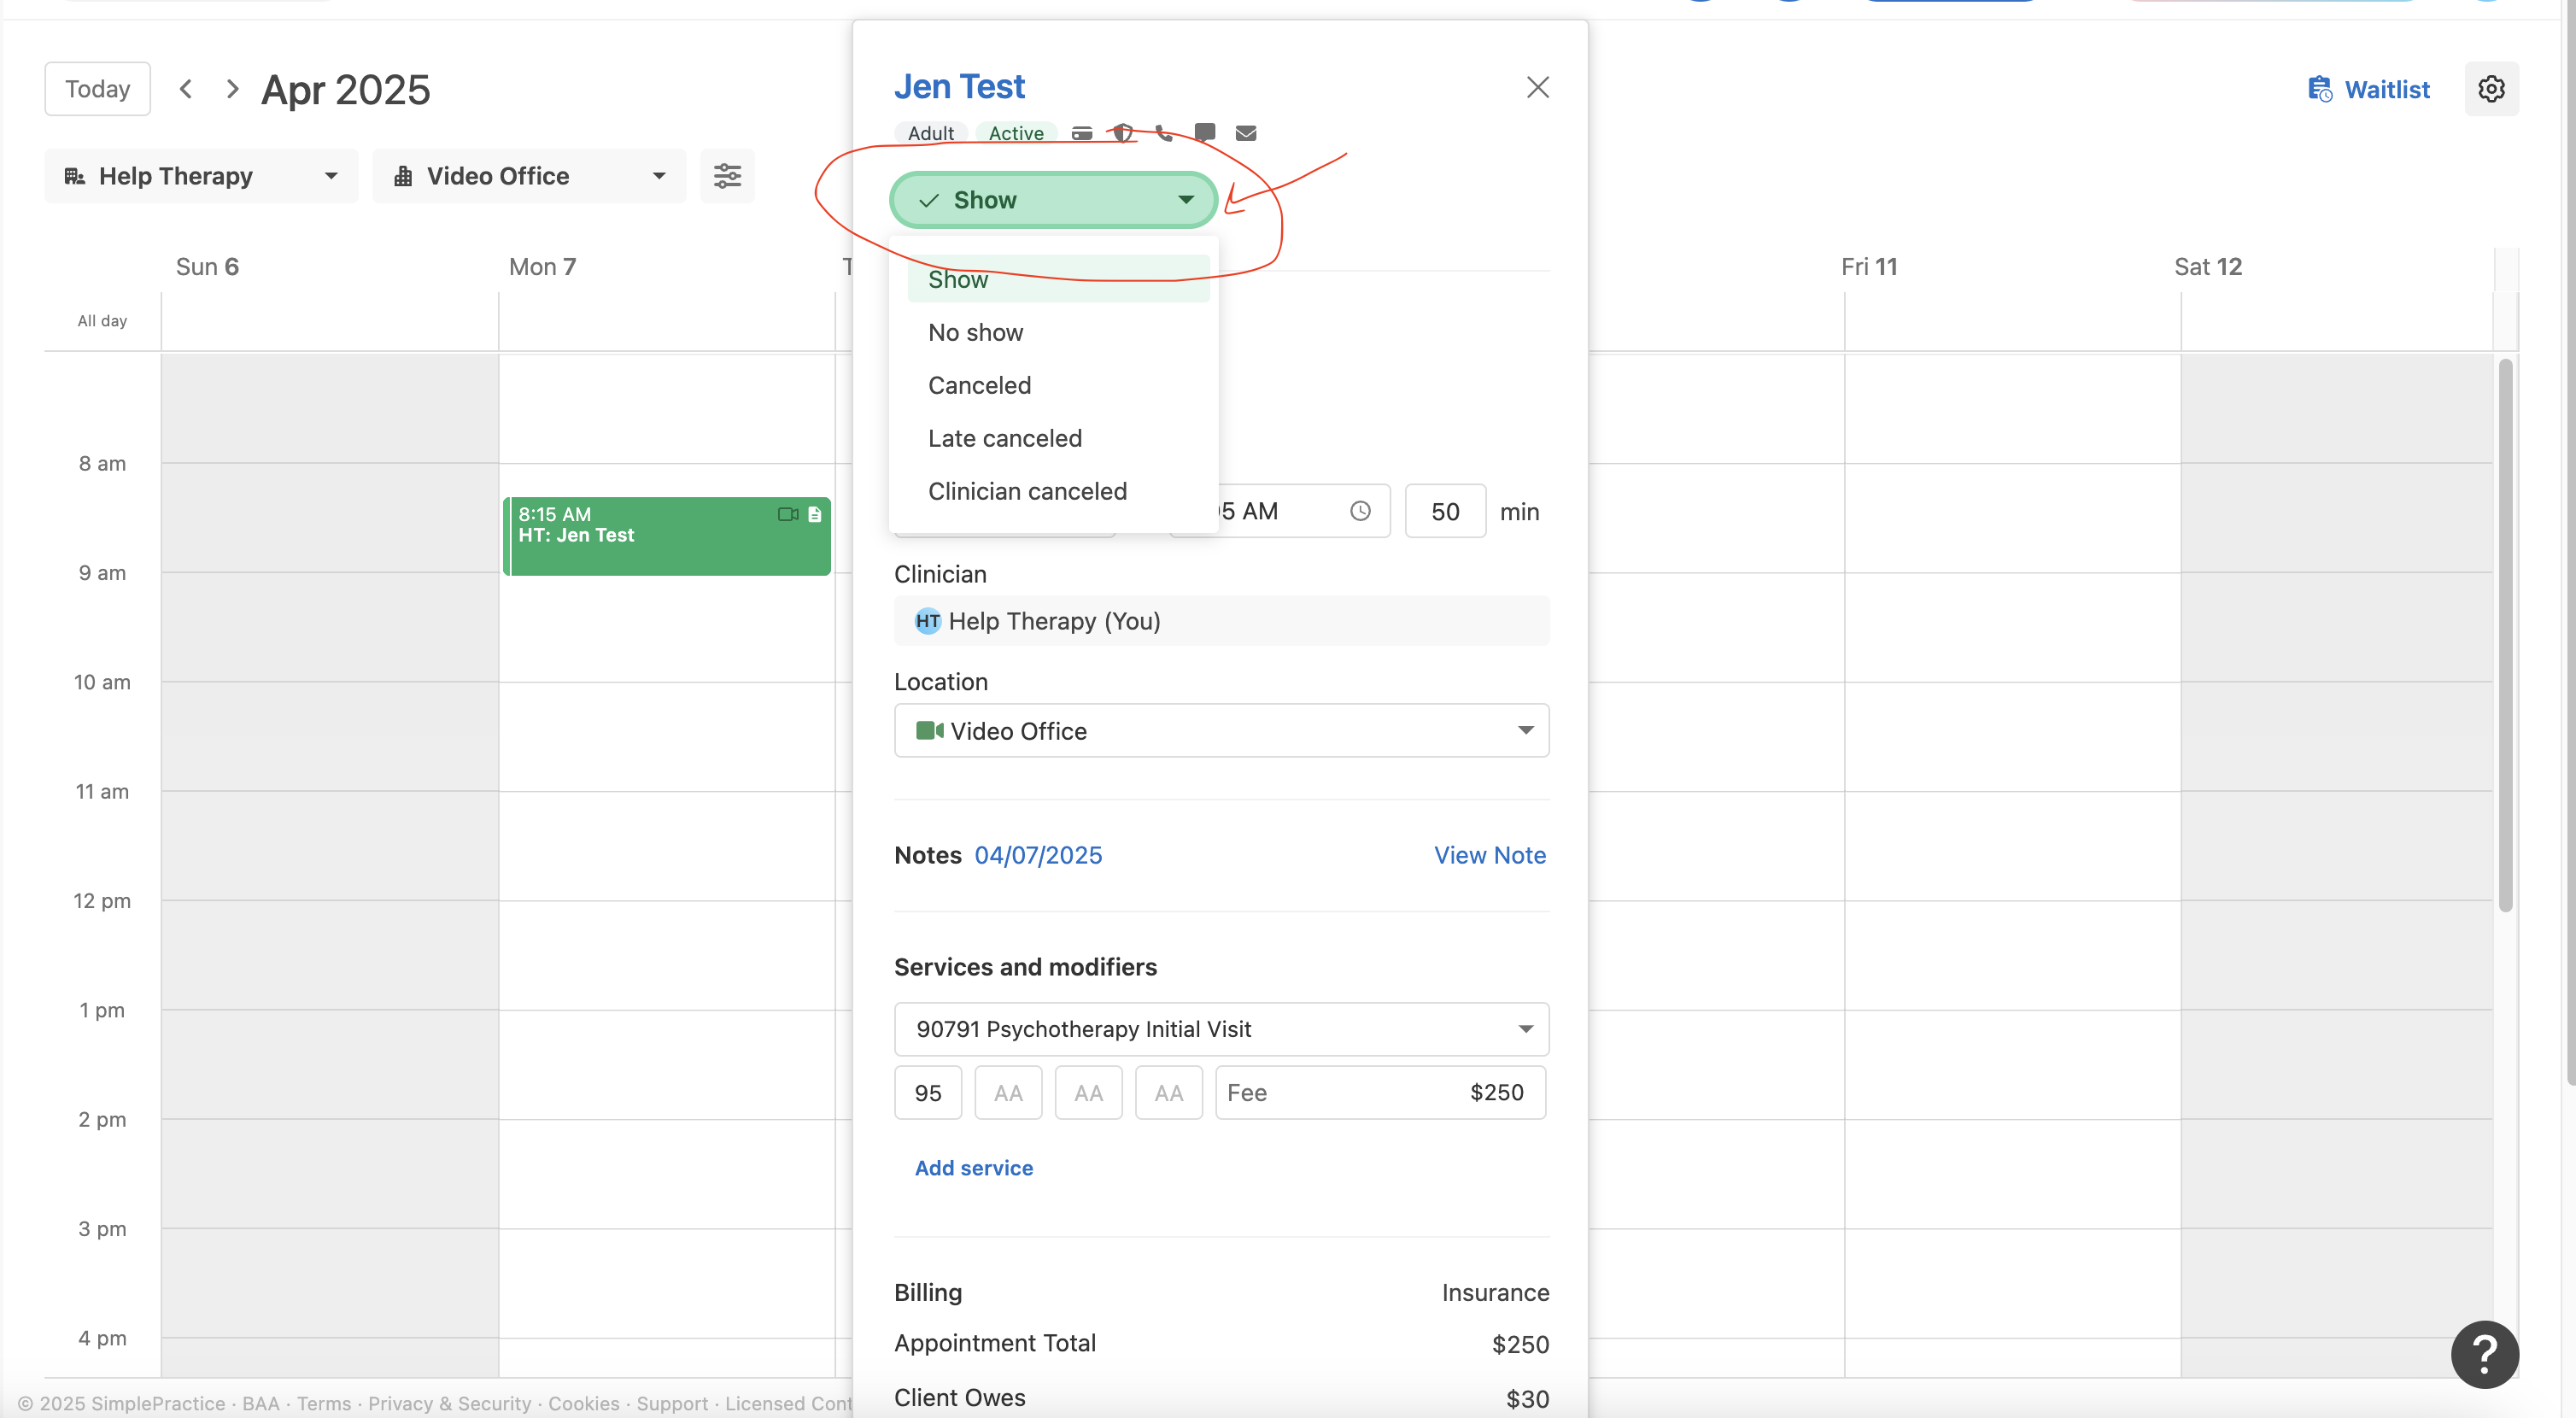Open calendar settings gear
Screen dimensions: 2576x1418
click(x=2491, y=89)
